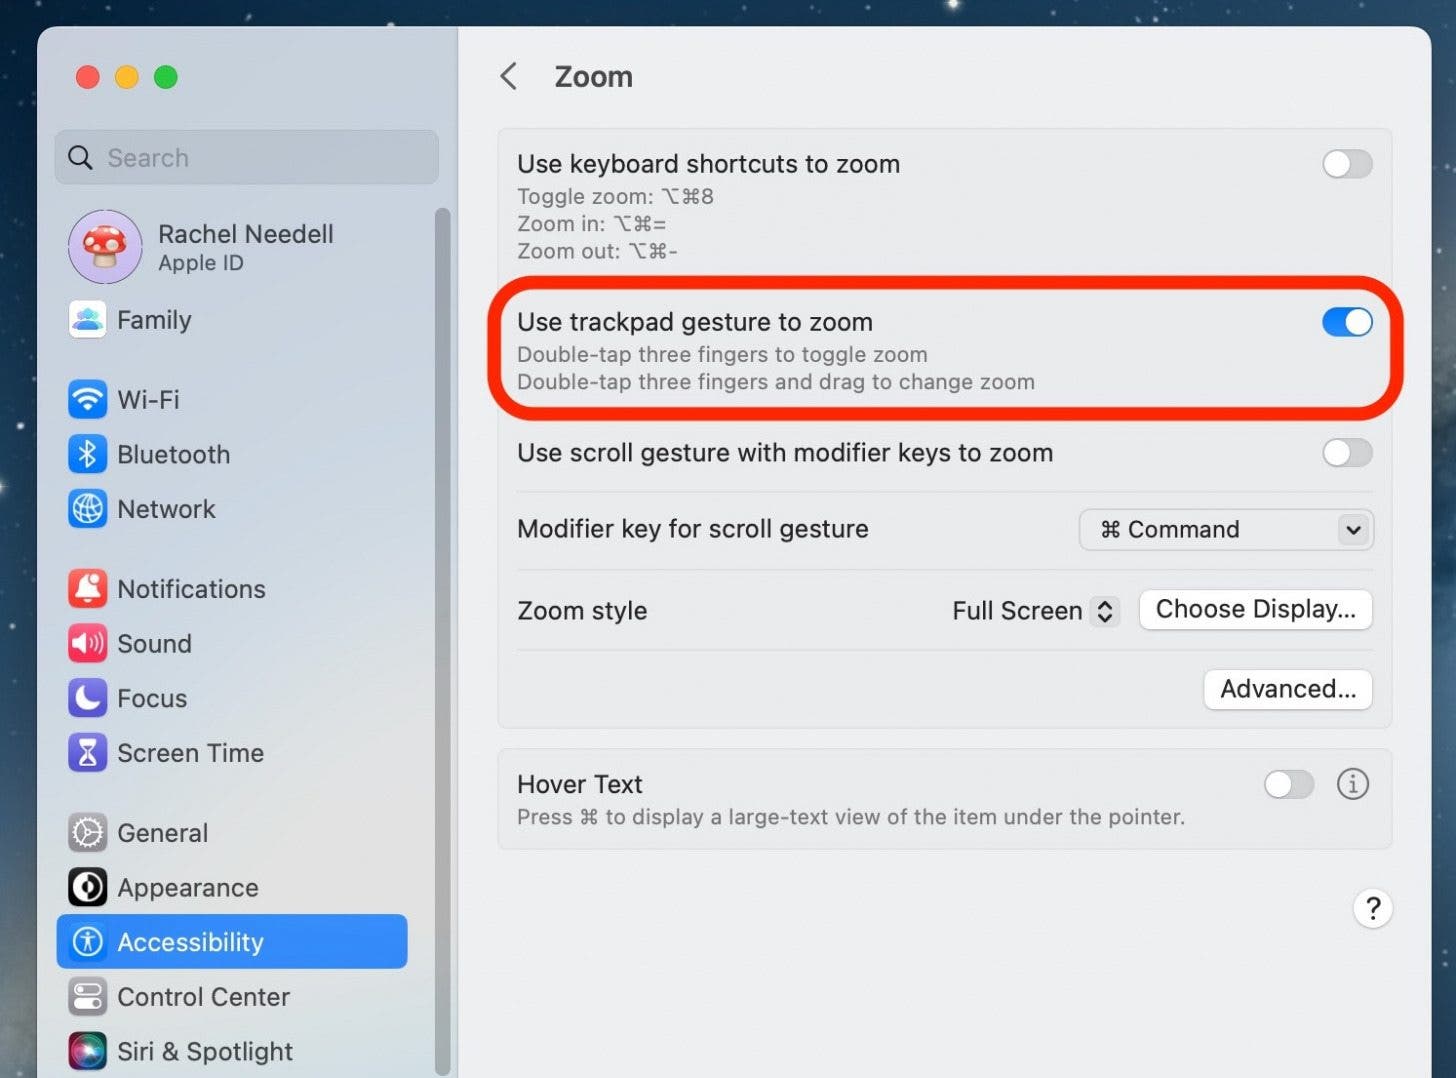Click the Hover Text info icon
This screenshot has width=1456, height=1078.
click(x=1352, y=784)
